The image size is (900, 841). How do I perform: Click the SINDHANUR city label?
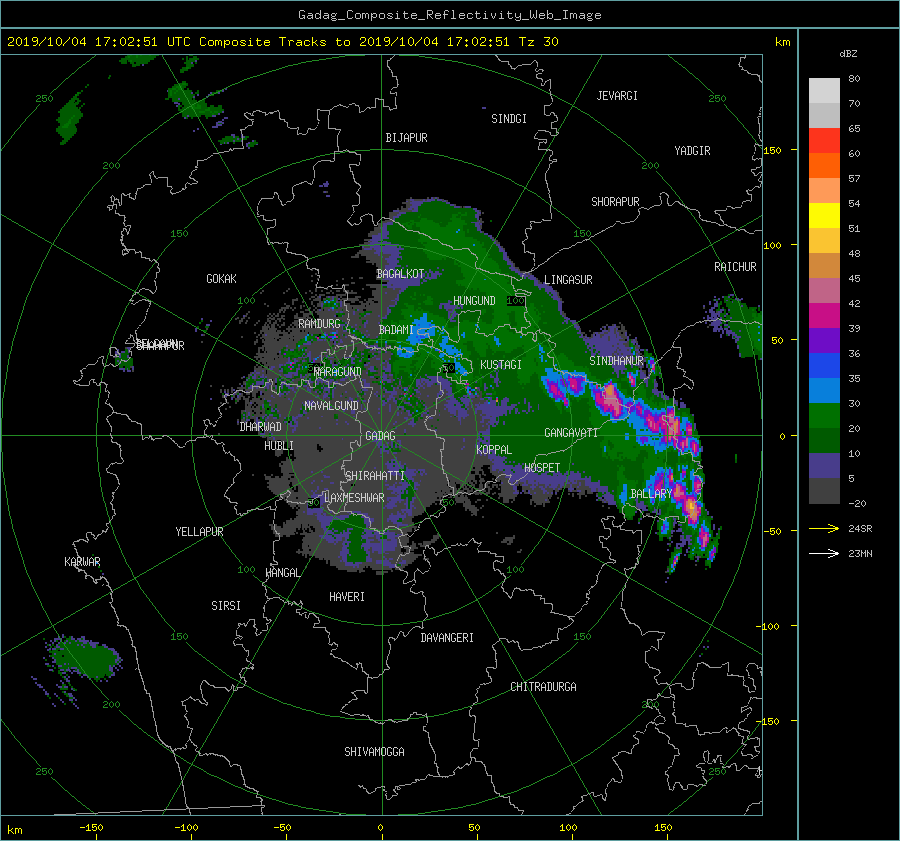point(616,361)
